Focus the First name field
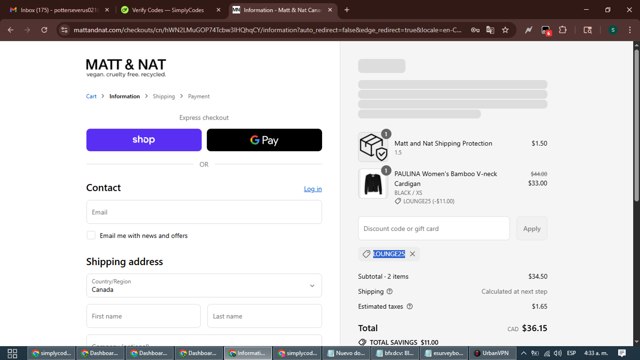Viewport: 640px width, 360px height. click(x=143, y=316)
